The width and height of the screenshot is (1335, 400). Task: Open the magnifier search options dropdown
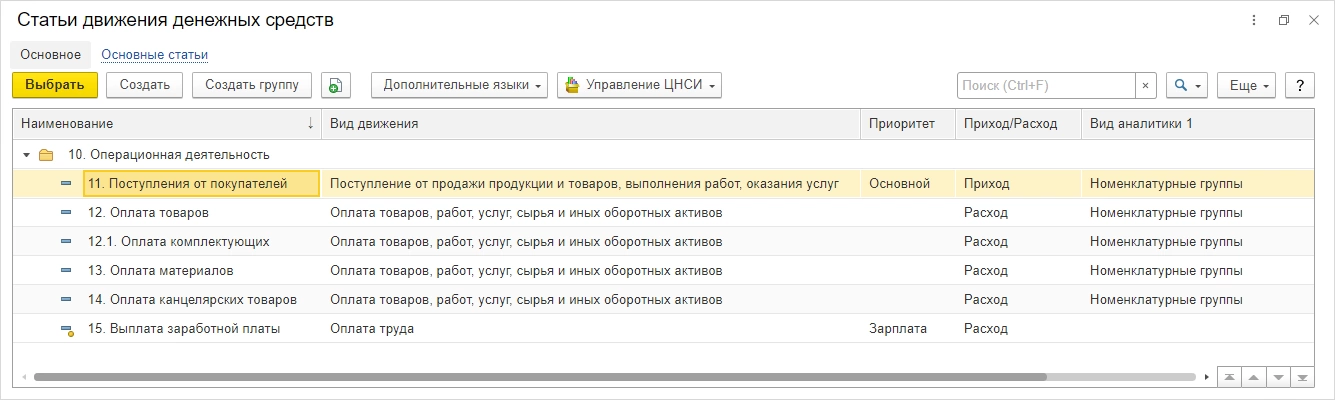click(1187, 85)
